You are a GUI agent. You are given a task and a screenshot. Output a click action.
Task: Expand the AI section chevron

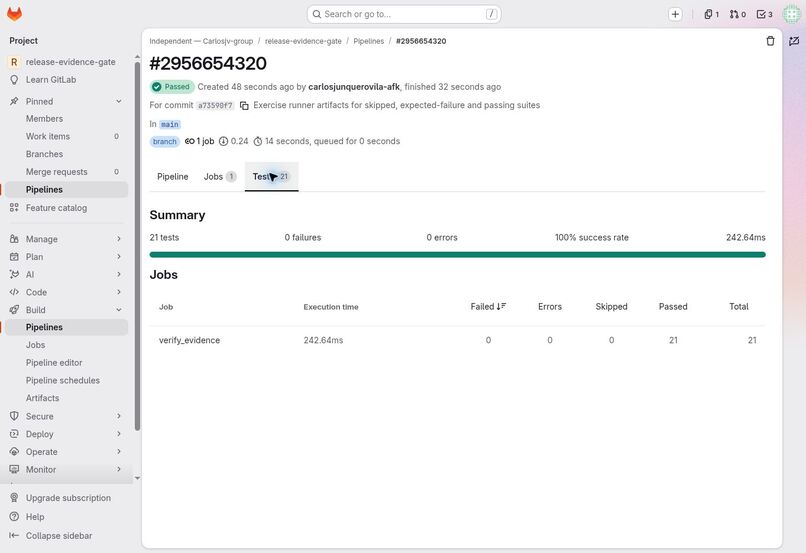click(119, 274)
